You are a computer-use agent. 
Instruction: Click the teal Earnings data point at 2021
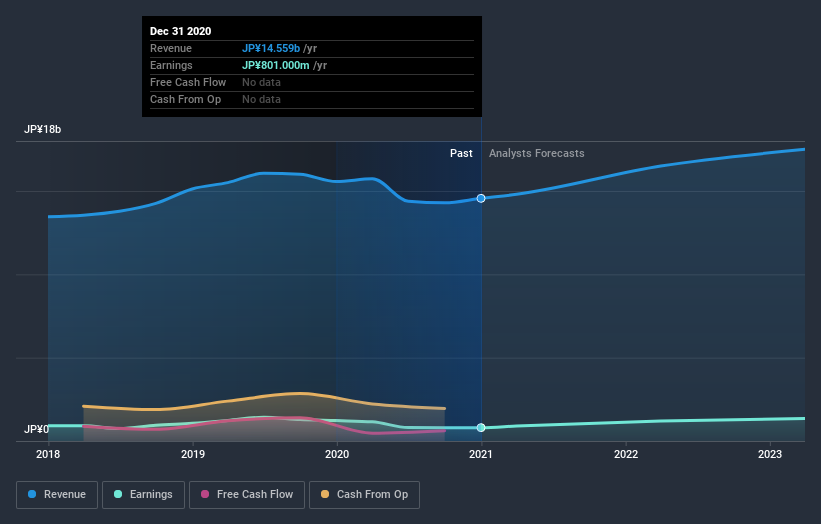click(481, 428)
